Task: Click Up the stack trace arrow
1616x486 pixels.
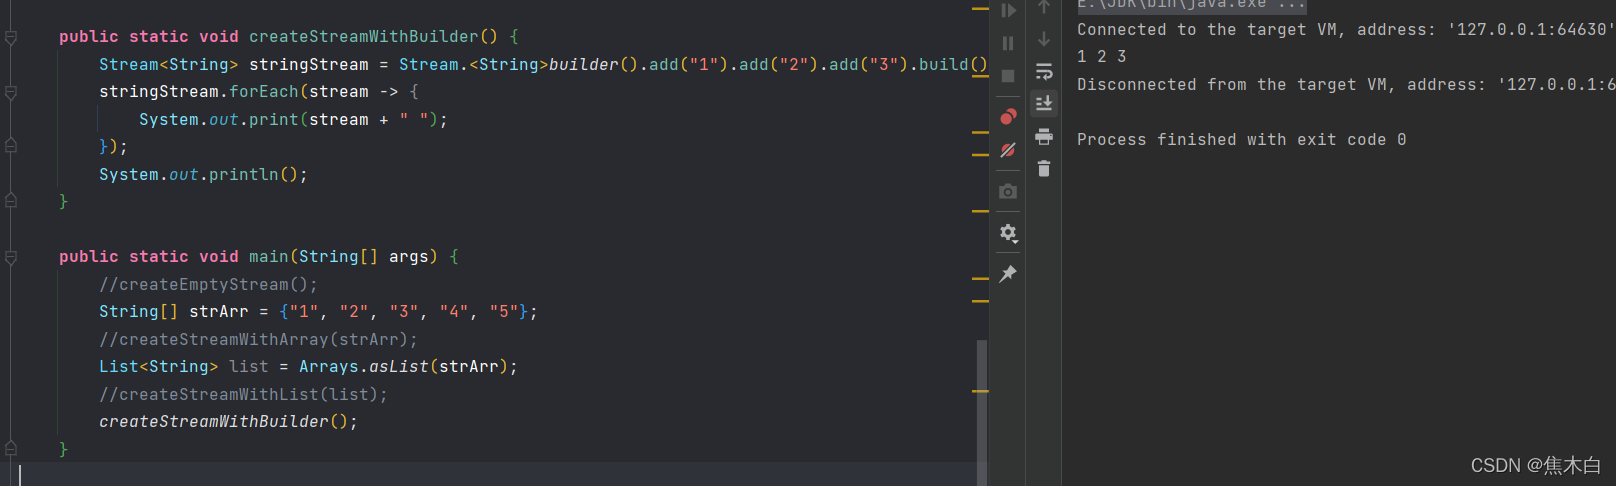Action: click(1044, 7)
